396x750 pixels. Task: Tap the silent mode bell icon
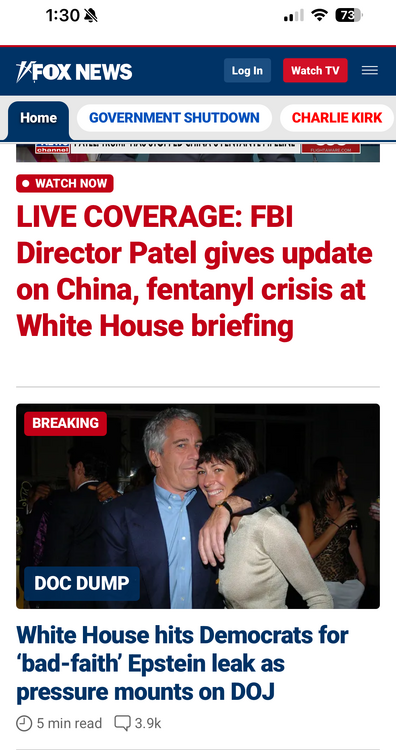pyautogui.click(x=90, y=16)
